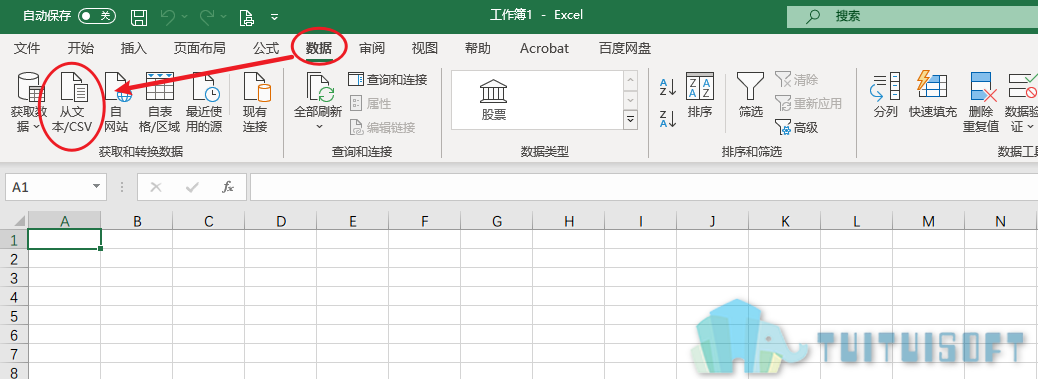Screen dimensions: 1038x379
Task: Sort ascending A to Z
Action: pyautogui.click(x=667, y=86)
